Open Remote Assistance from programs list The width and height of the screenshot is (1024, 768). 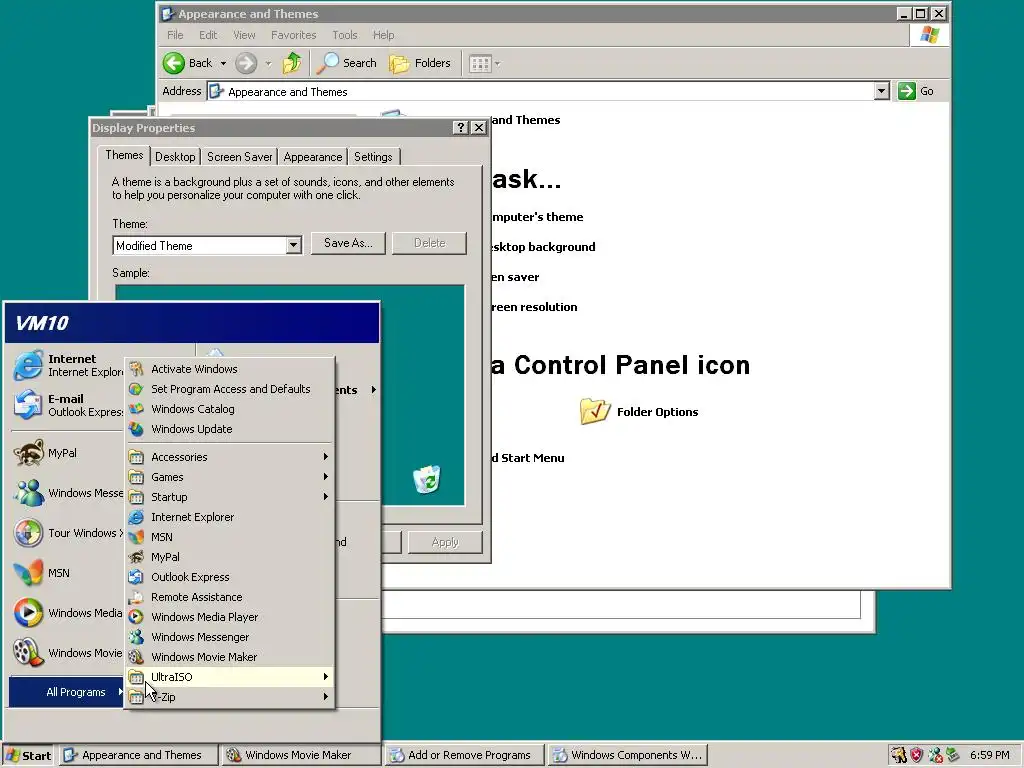(230, 597)
